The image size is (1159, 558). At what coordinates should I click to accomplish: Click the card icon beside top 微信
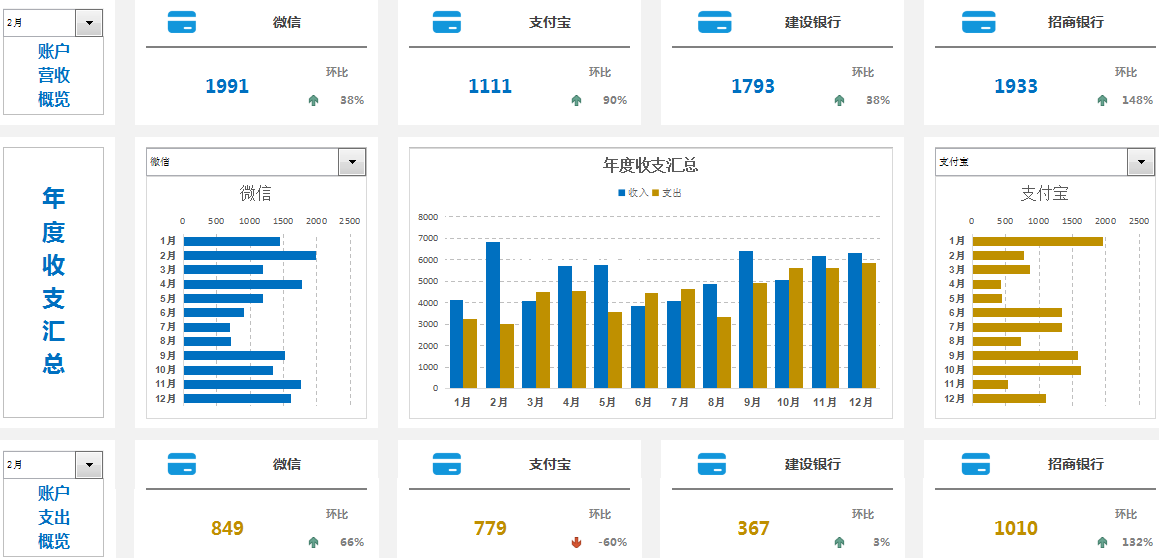click(182, 22)
